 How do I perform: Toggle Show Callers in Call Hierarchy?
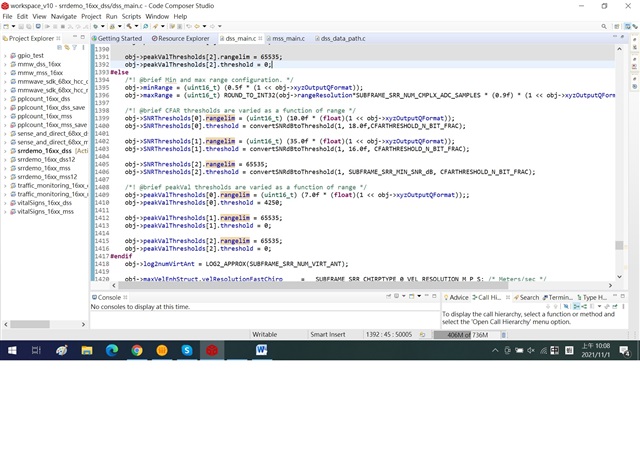pyautogui.click(x=576, y=306)
